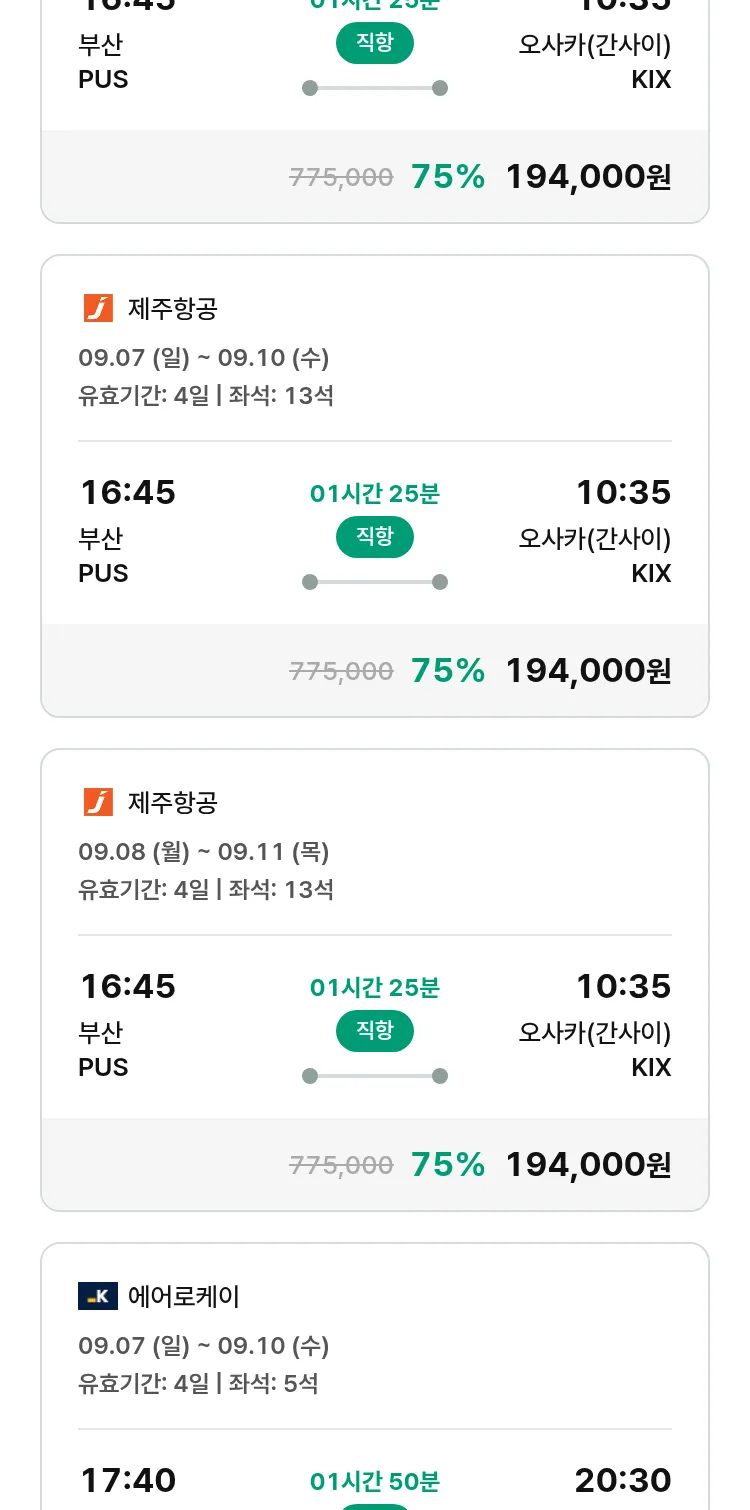
Task: Click the 75% discount on the 09.07 Jeju Air flight
Action: (x=447, y=671)
